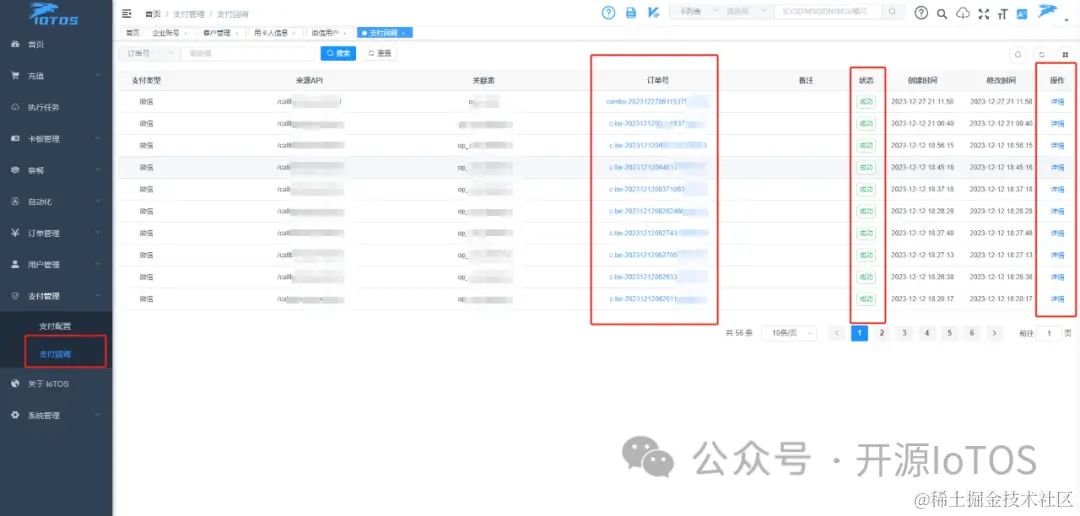Expand the 用户管理 sidebar menu
The width and height of the screenshot is (1080, 516).
(56, 265)
